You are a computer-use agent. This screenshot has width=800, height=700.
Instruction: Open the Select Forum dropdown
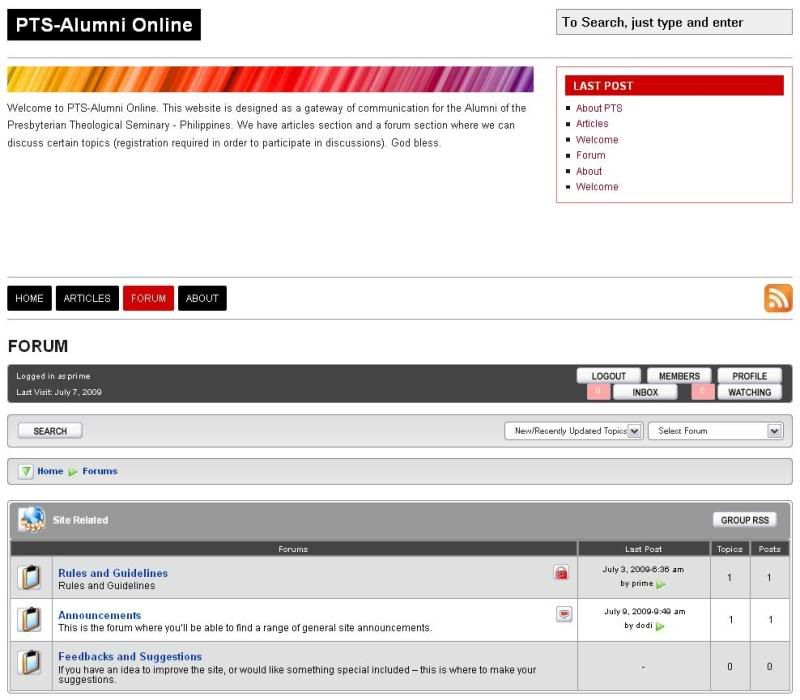point(715,431)
